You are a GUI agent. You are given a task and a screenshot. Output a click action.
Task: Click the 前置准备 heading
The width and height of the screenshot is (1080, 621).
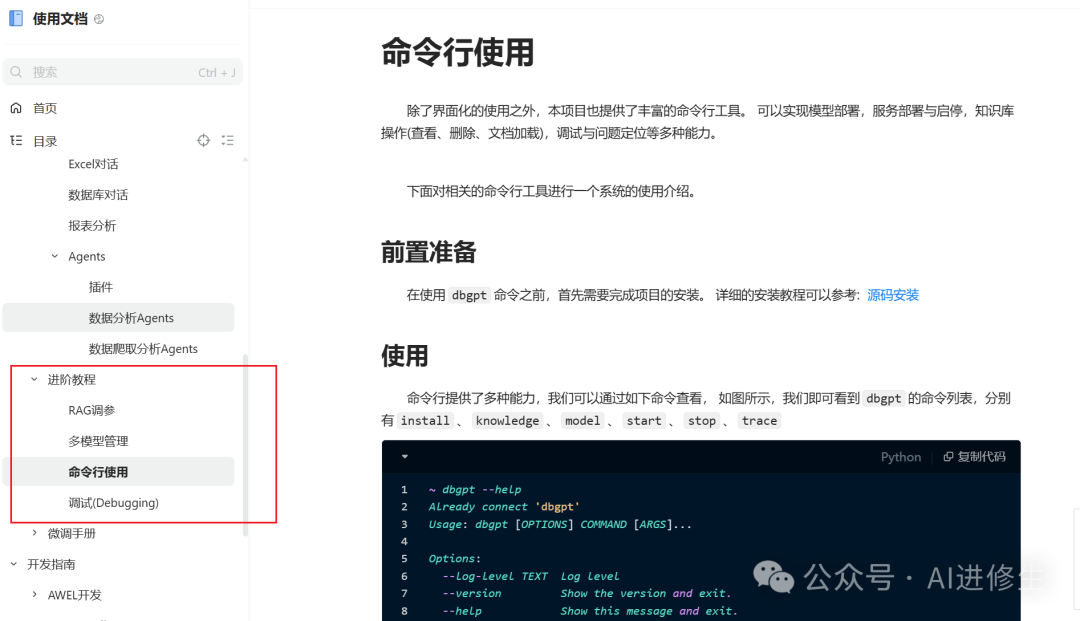(x=428, y=252)
